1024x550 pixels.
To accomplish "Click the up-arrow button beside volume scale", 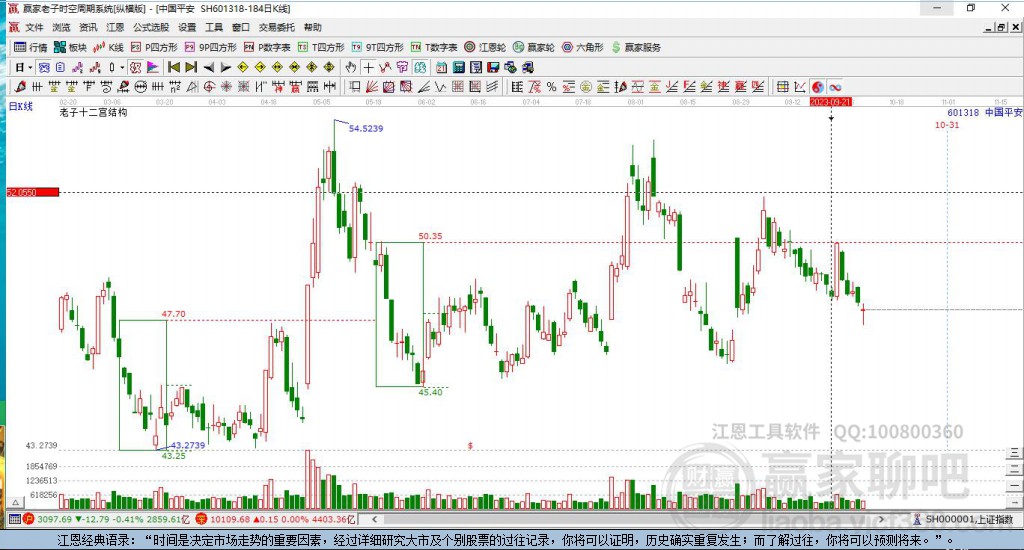I will [x=16, y=502].
